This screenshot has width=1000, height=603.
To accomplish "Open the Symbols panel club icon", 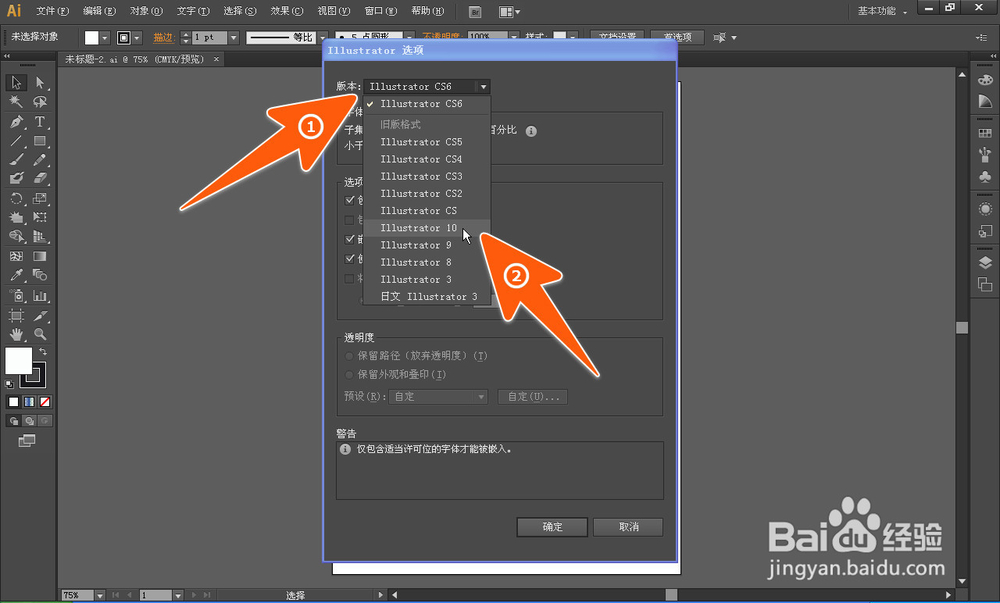I will point(985,177).
